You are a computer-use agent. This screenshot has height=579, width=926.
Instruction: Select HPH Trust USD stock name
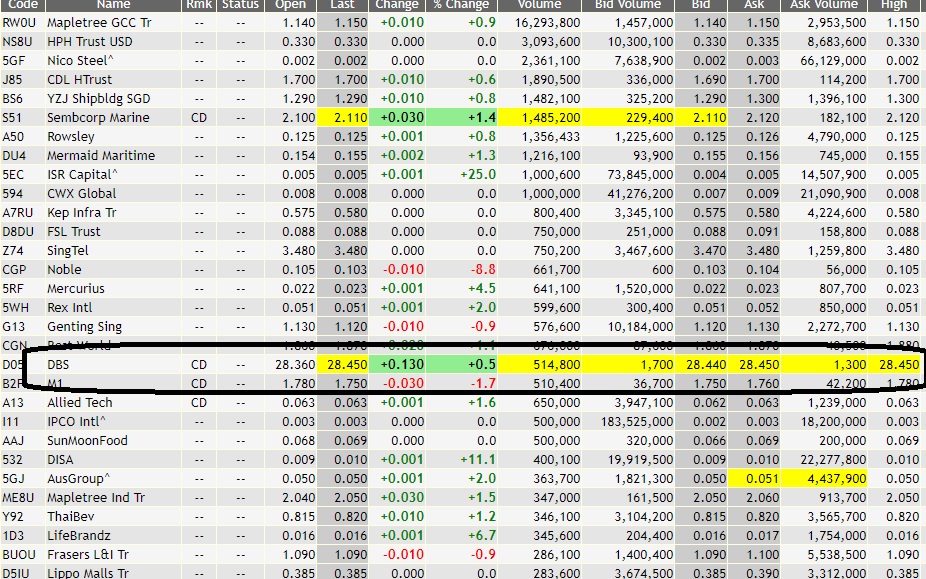coord(90,41)
